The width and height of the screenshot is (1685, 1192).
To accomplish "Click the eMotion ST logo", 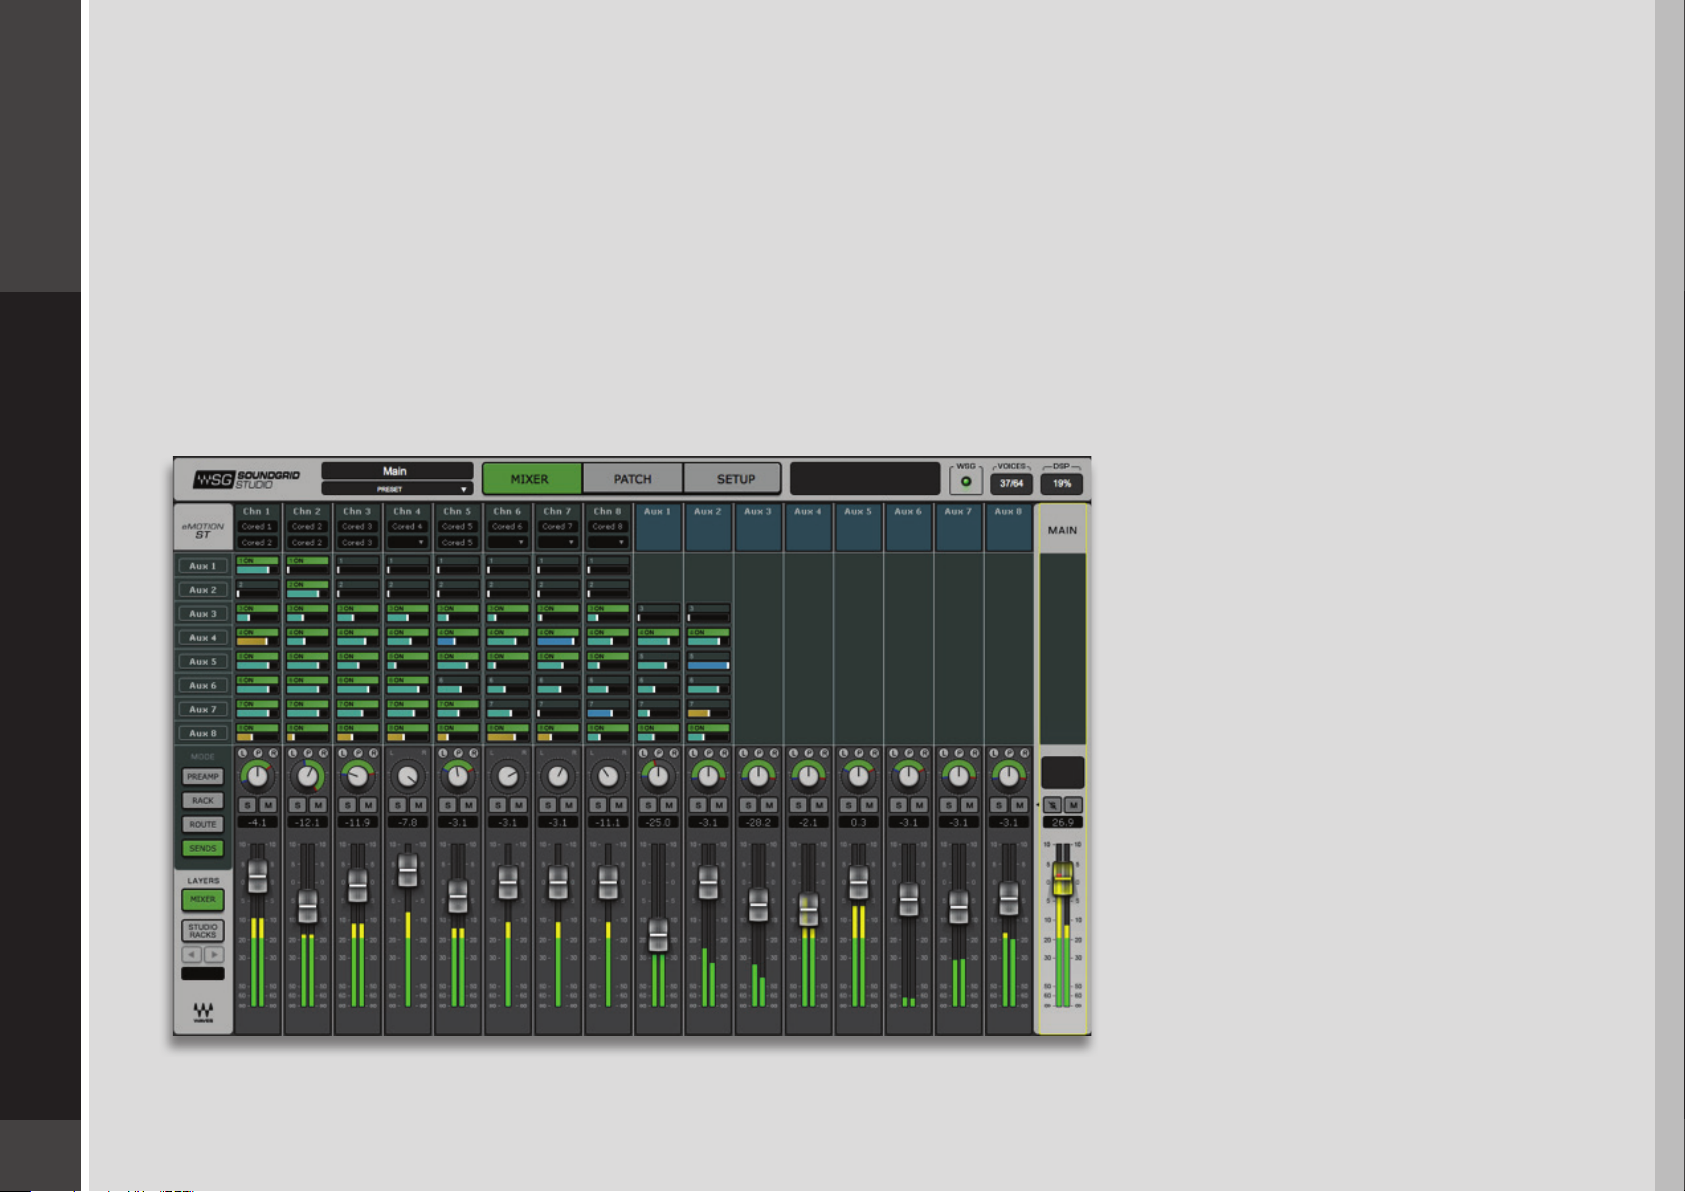I will [203, 530].
